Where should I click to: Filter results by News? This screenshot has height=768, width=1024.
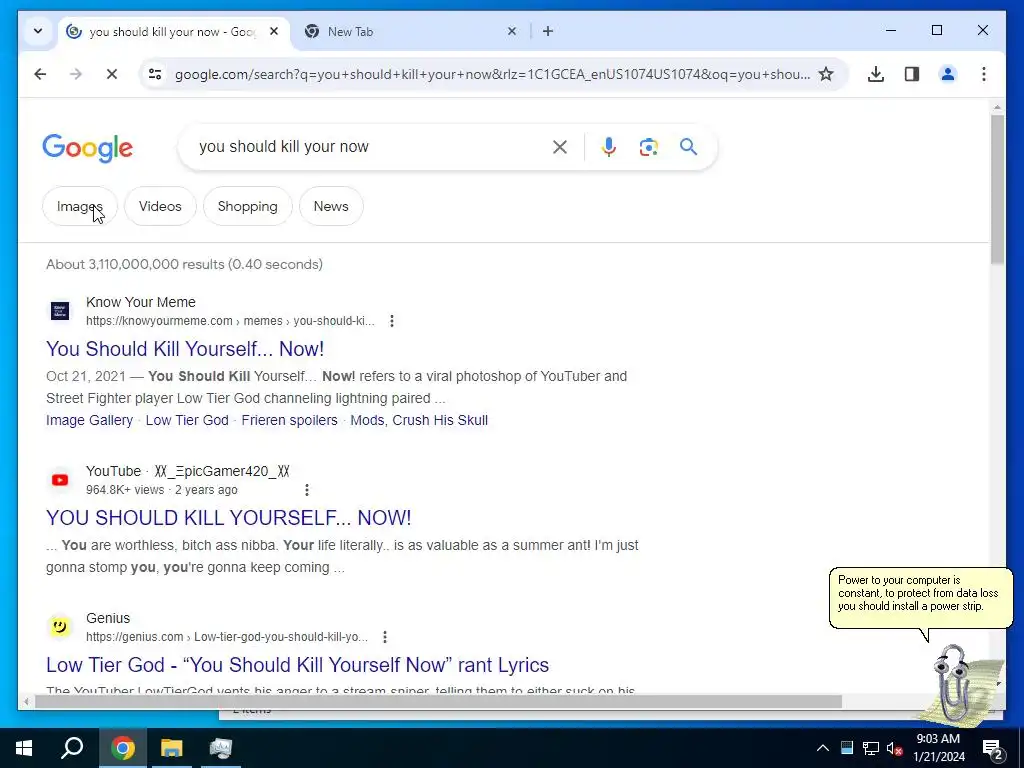pos(331,206)
